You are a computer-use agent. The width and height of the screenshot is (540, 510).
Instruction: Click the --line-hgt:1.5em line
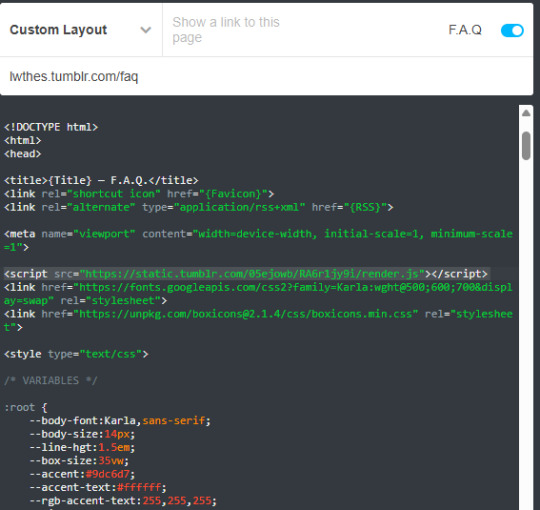coord(82,448)
